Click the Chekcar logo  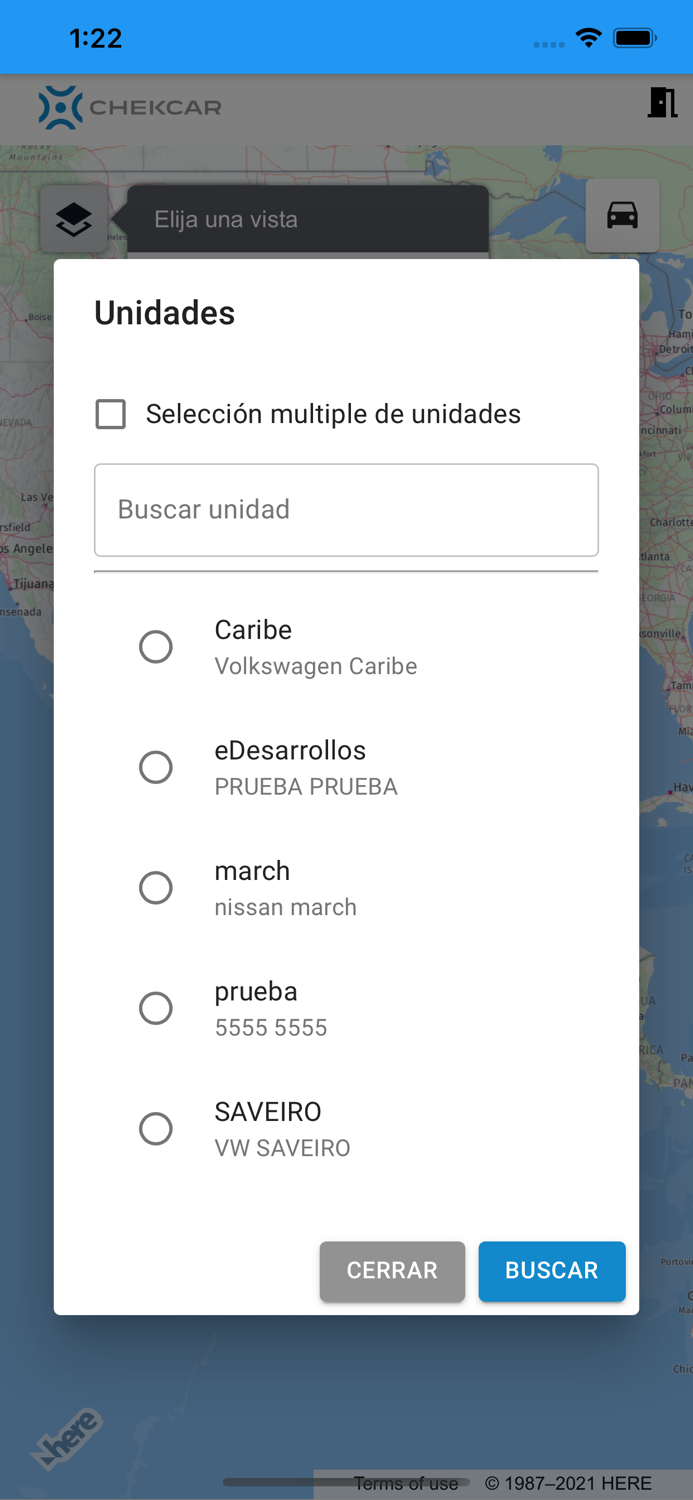pyautogui.click(x=130, y=107)
